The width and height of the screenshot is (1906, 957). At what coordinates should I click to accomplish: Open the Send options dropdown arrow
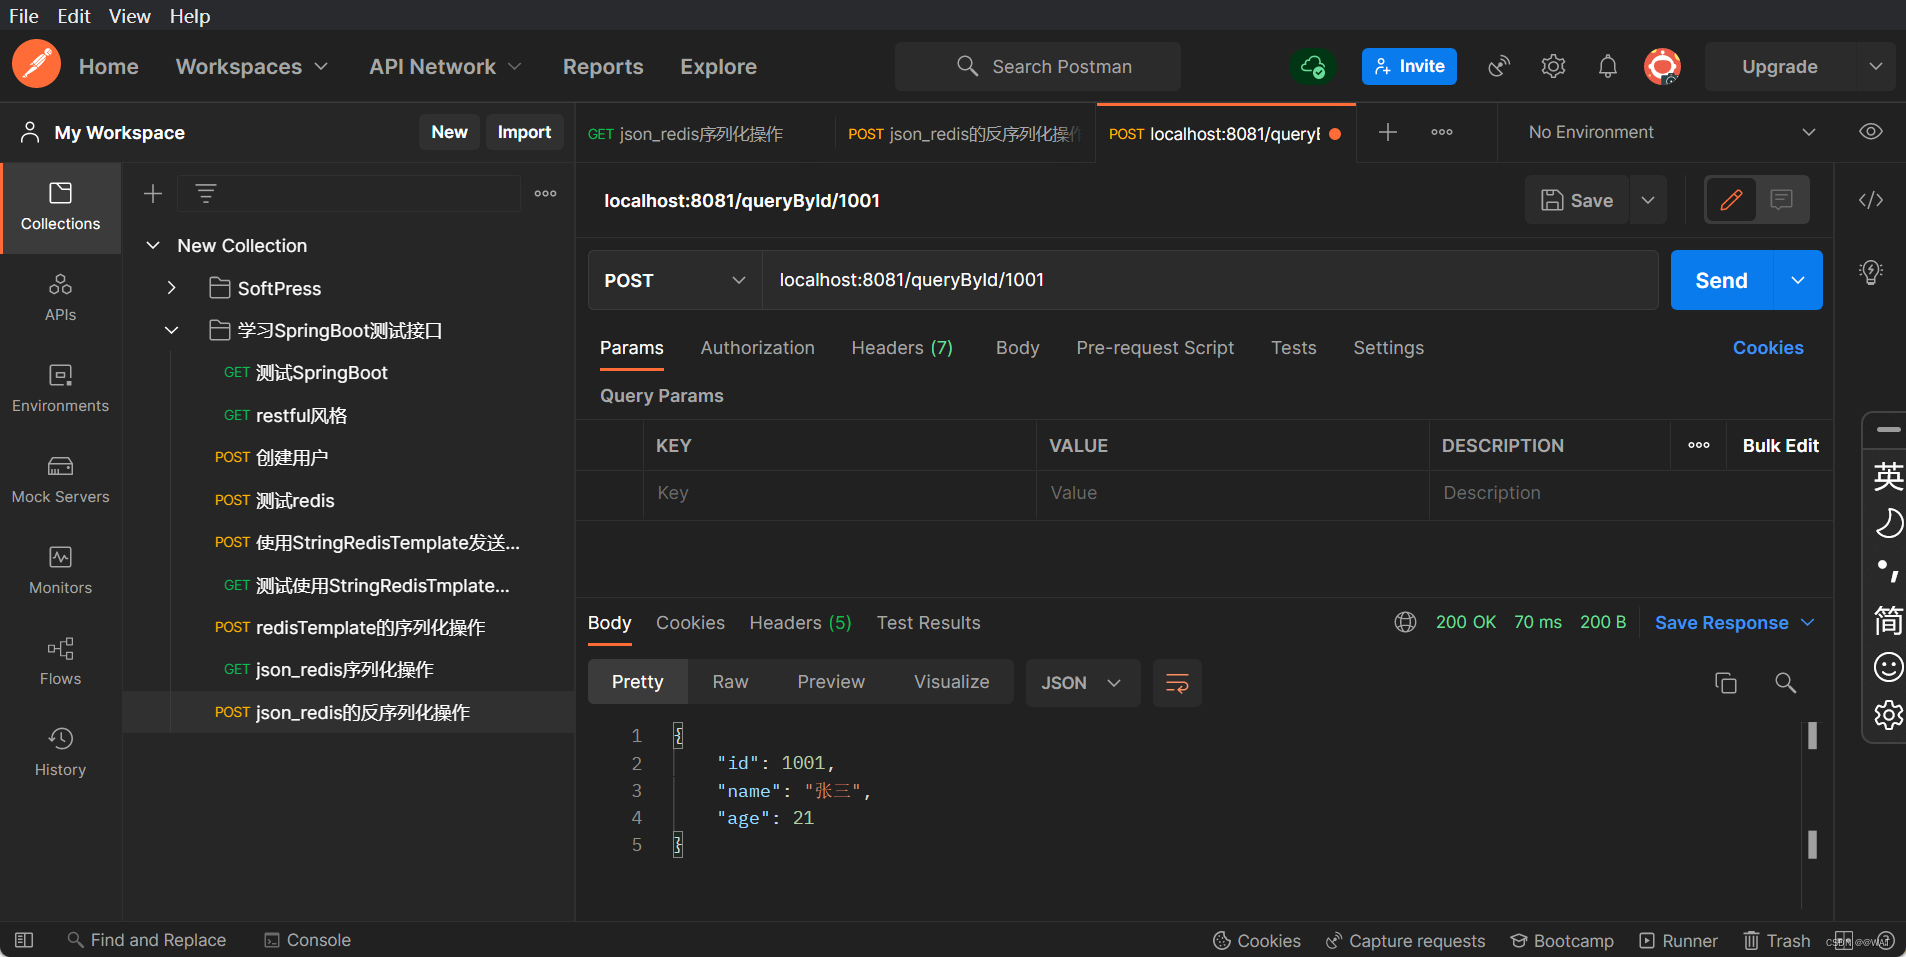(x=1798, y=280)
